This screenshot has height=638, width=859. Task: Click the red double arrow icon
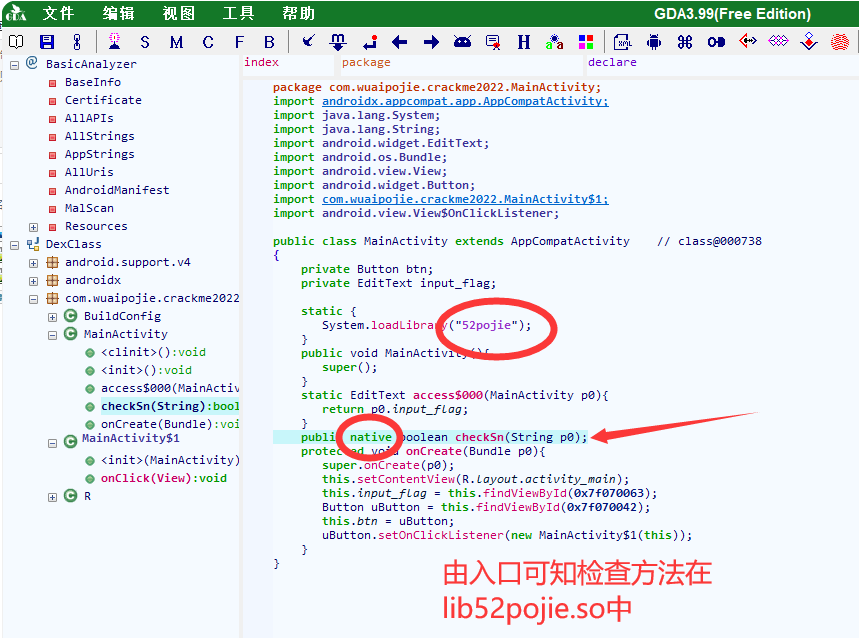click(748, 41)
